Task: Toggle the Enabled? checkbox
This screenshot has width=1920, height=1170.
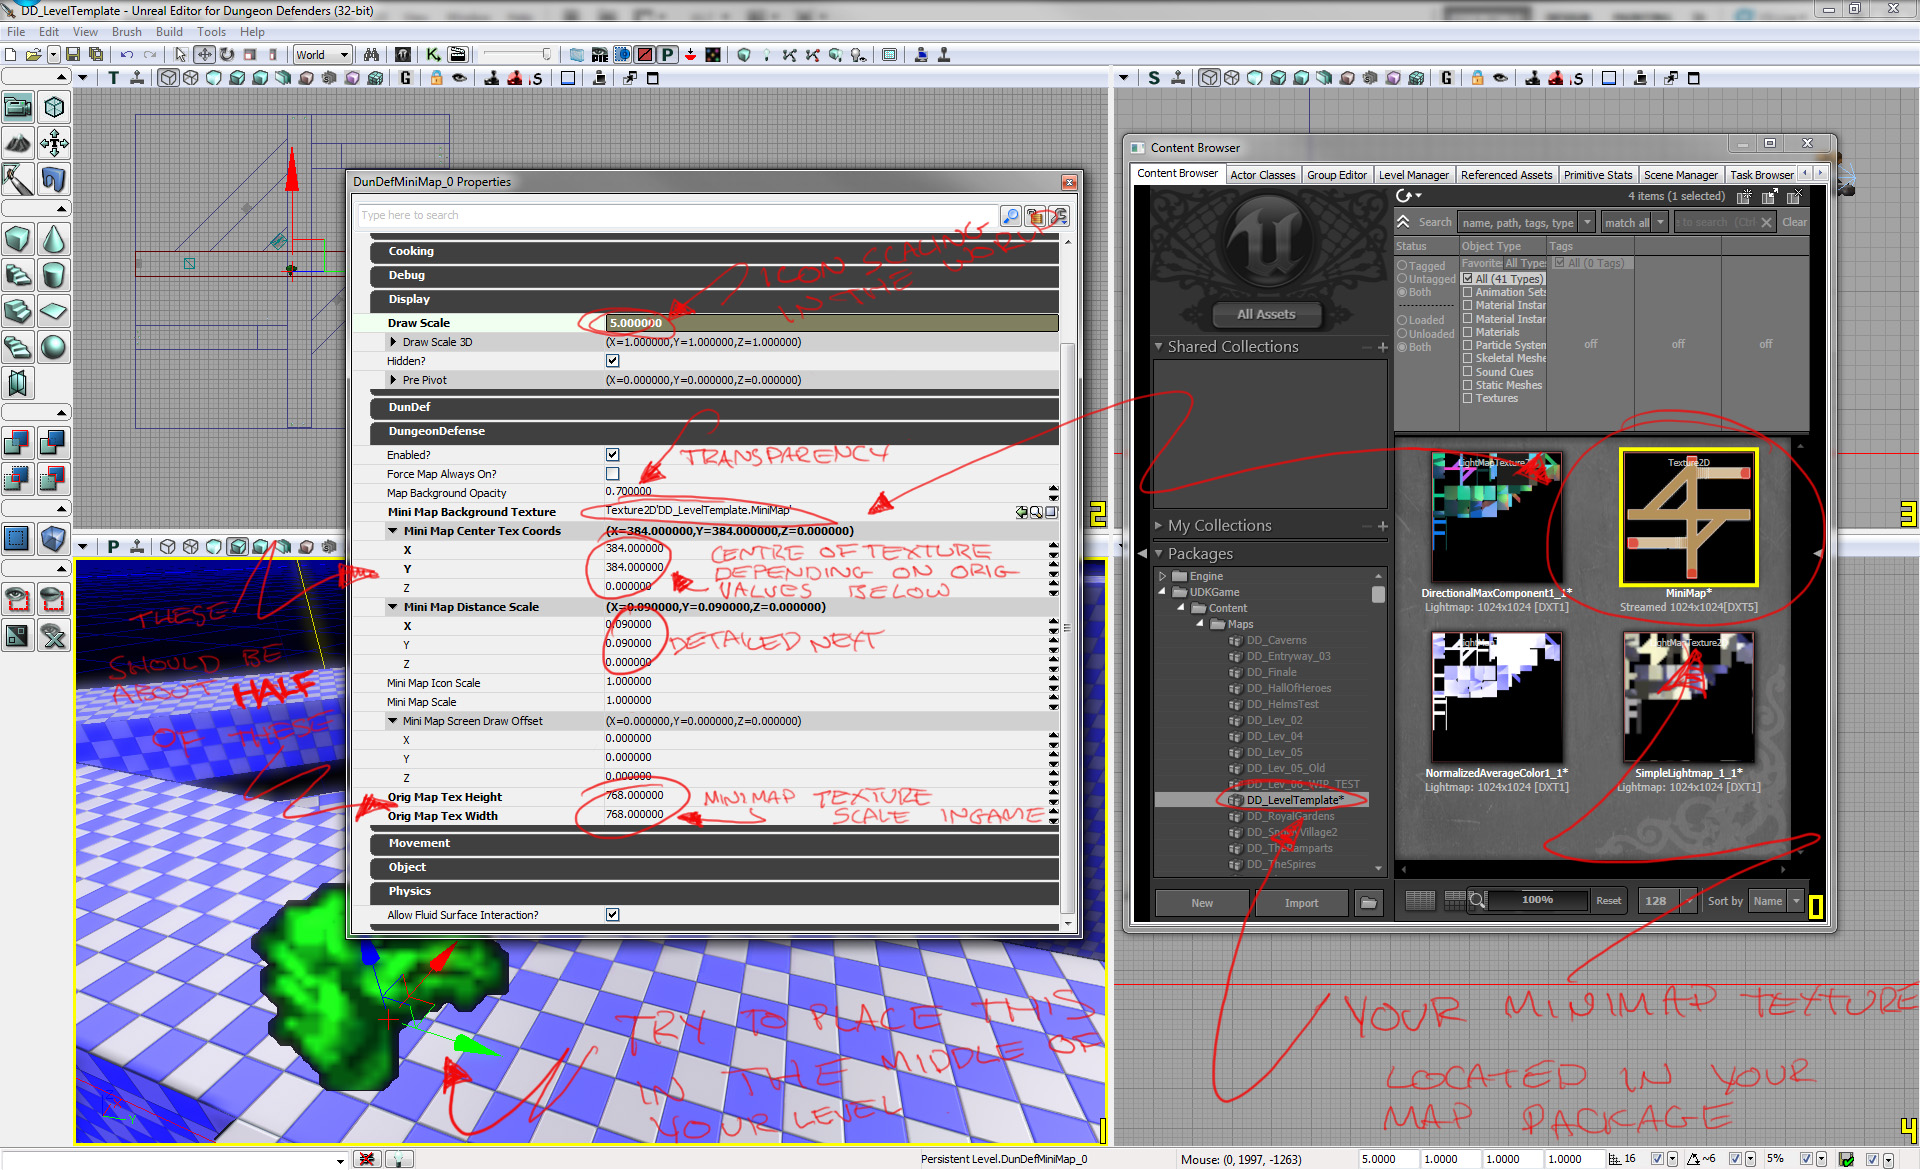Action: [613, 455]
